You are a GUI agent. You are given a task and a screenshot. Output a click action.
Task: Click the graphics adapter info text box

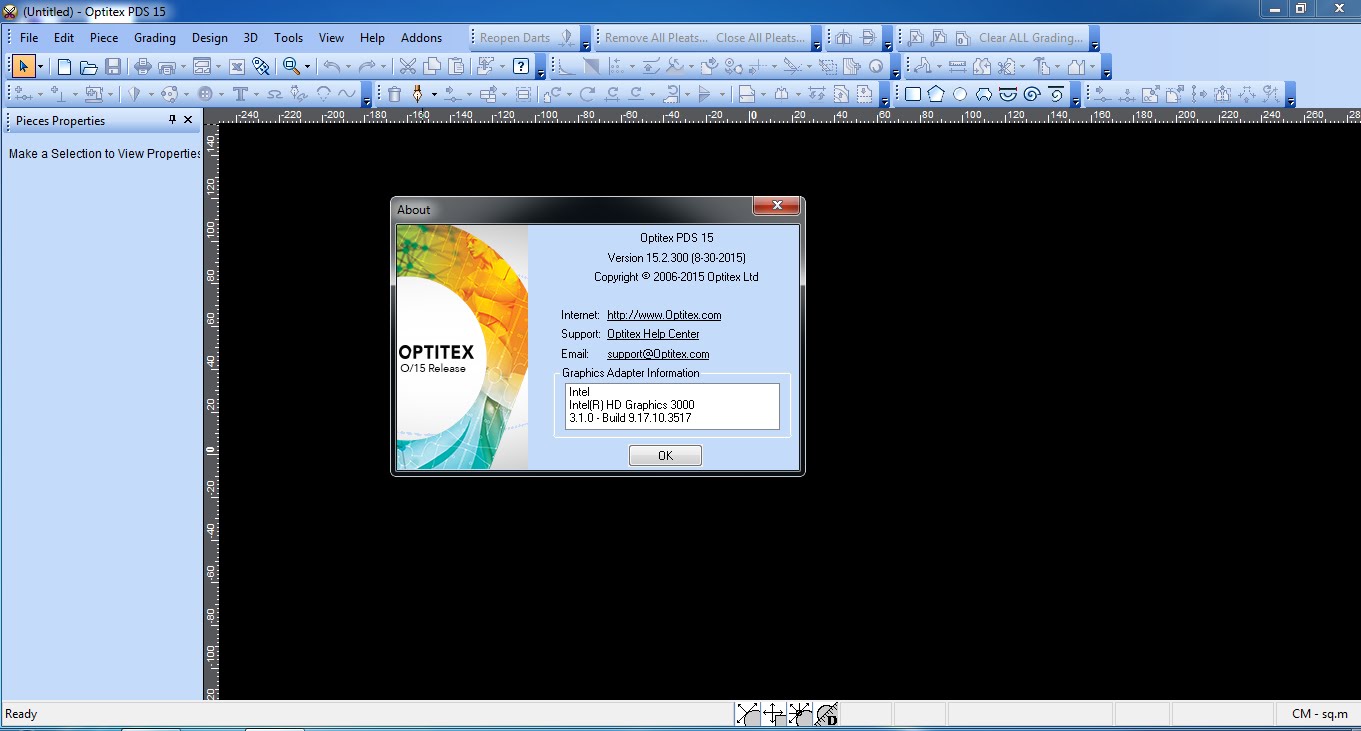coord(672,406)
